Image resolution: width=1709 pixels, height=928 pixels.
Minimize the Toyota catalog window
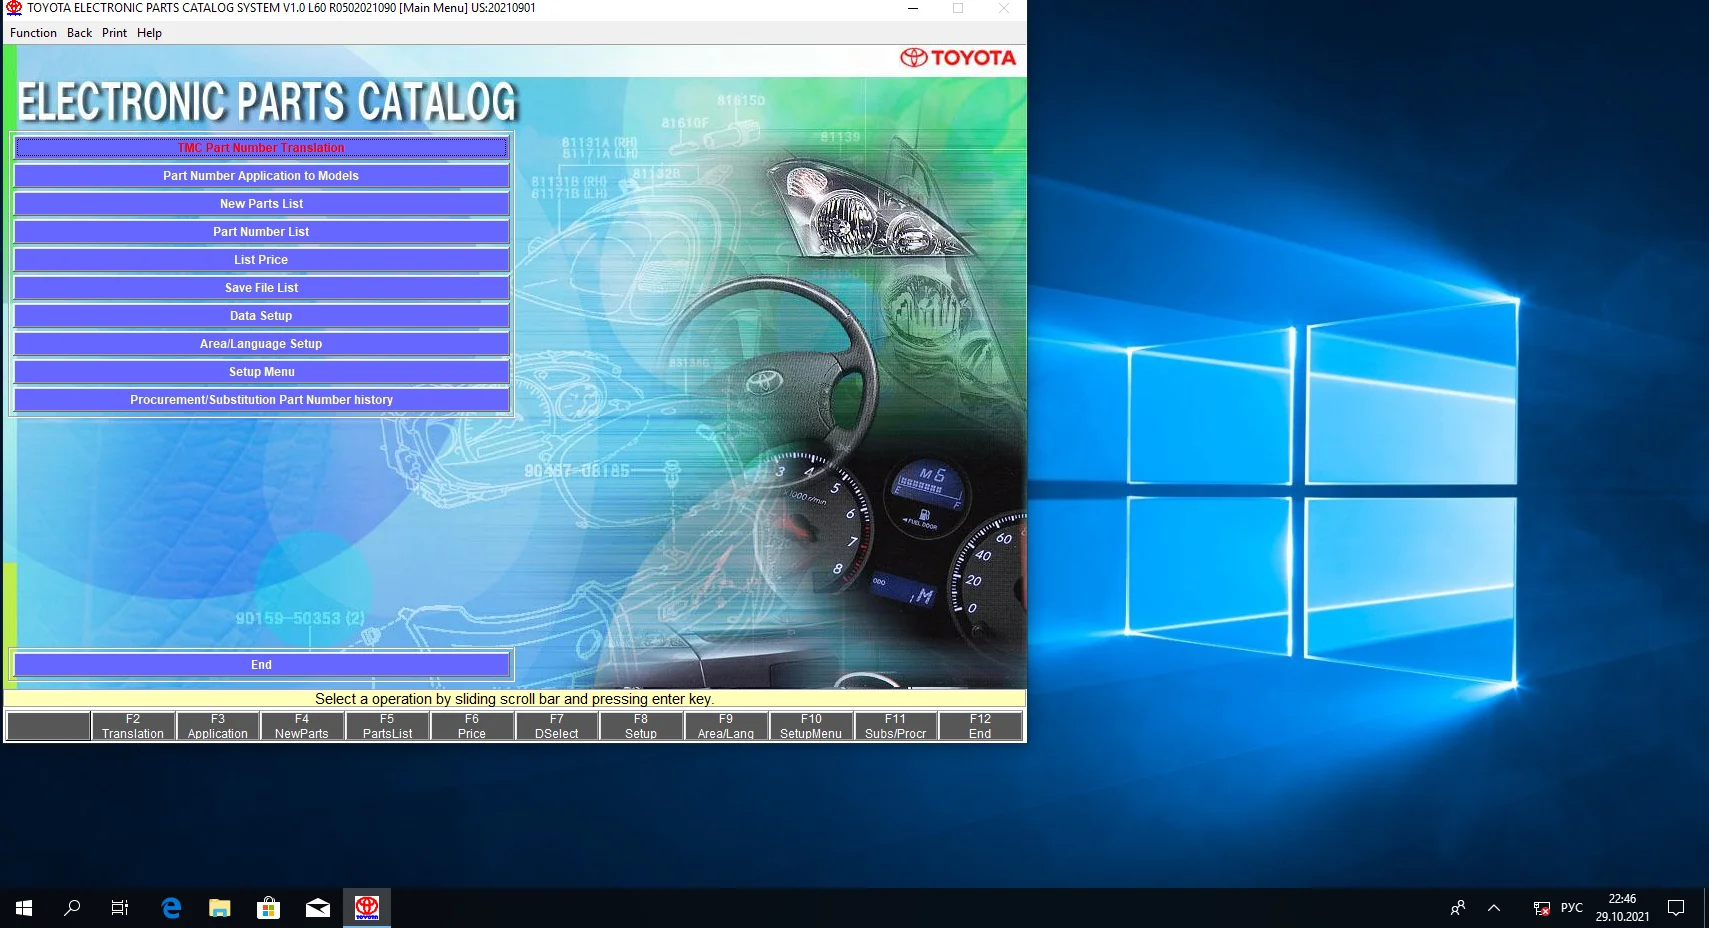[x=912, y=8]
